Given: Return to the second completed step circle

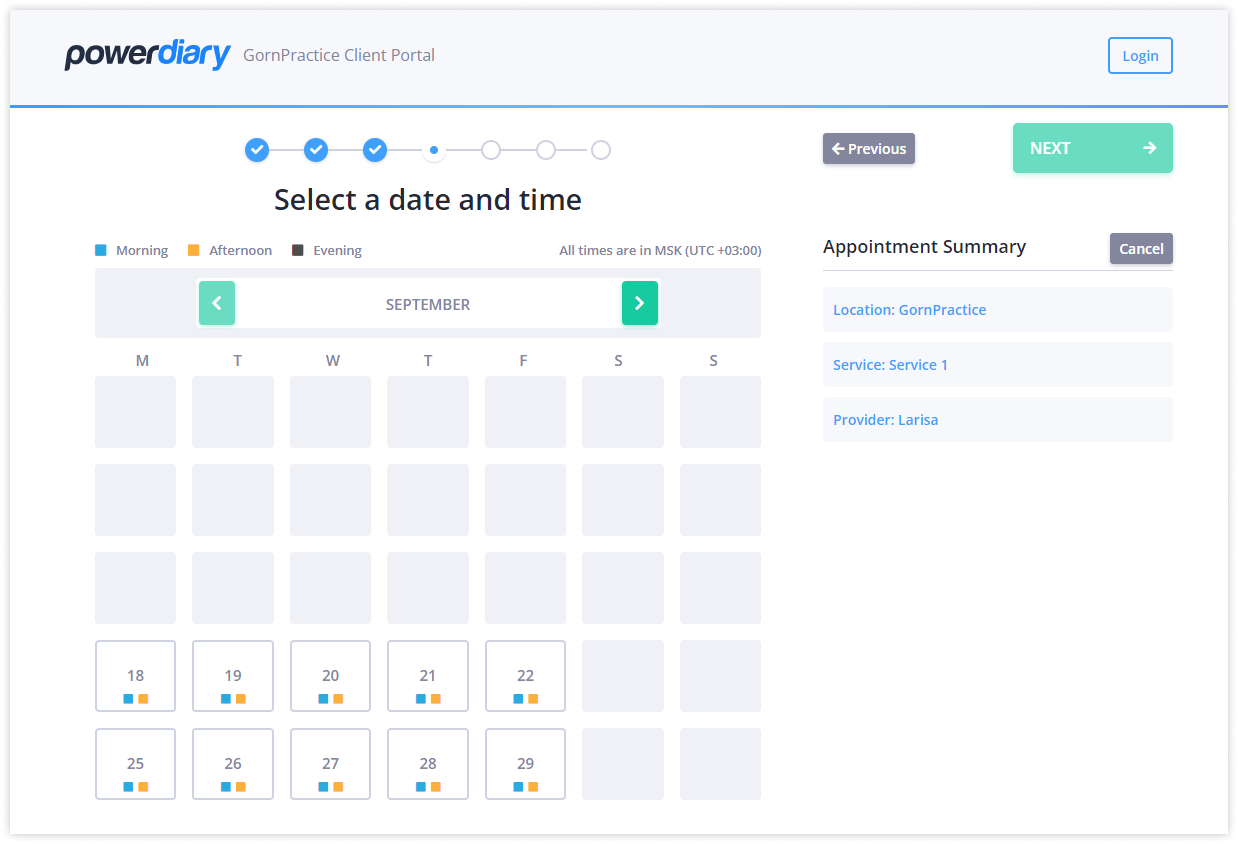Looking at the screenshot, I should click(316, 150).
